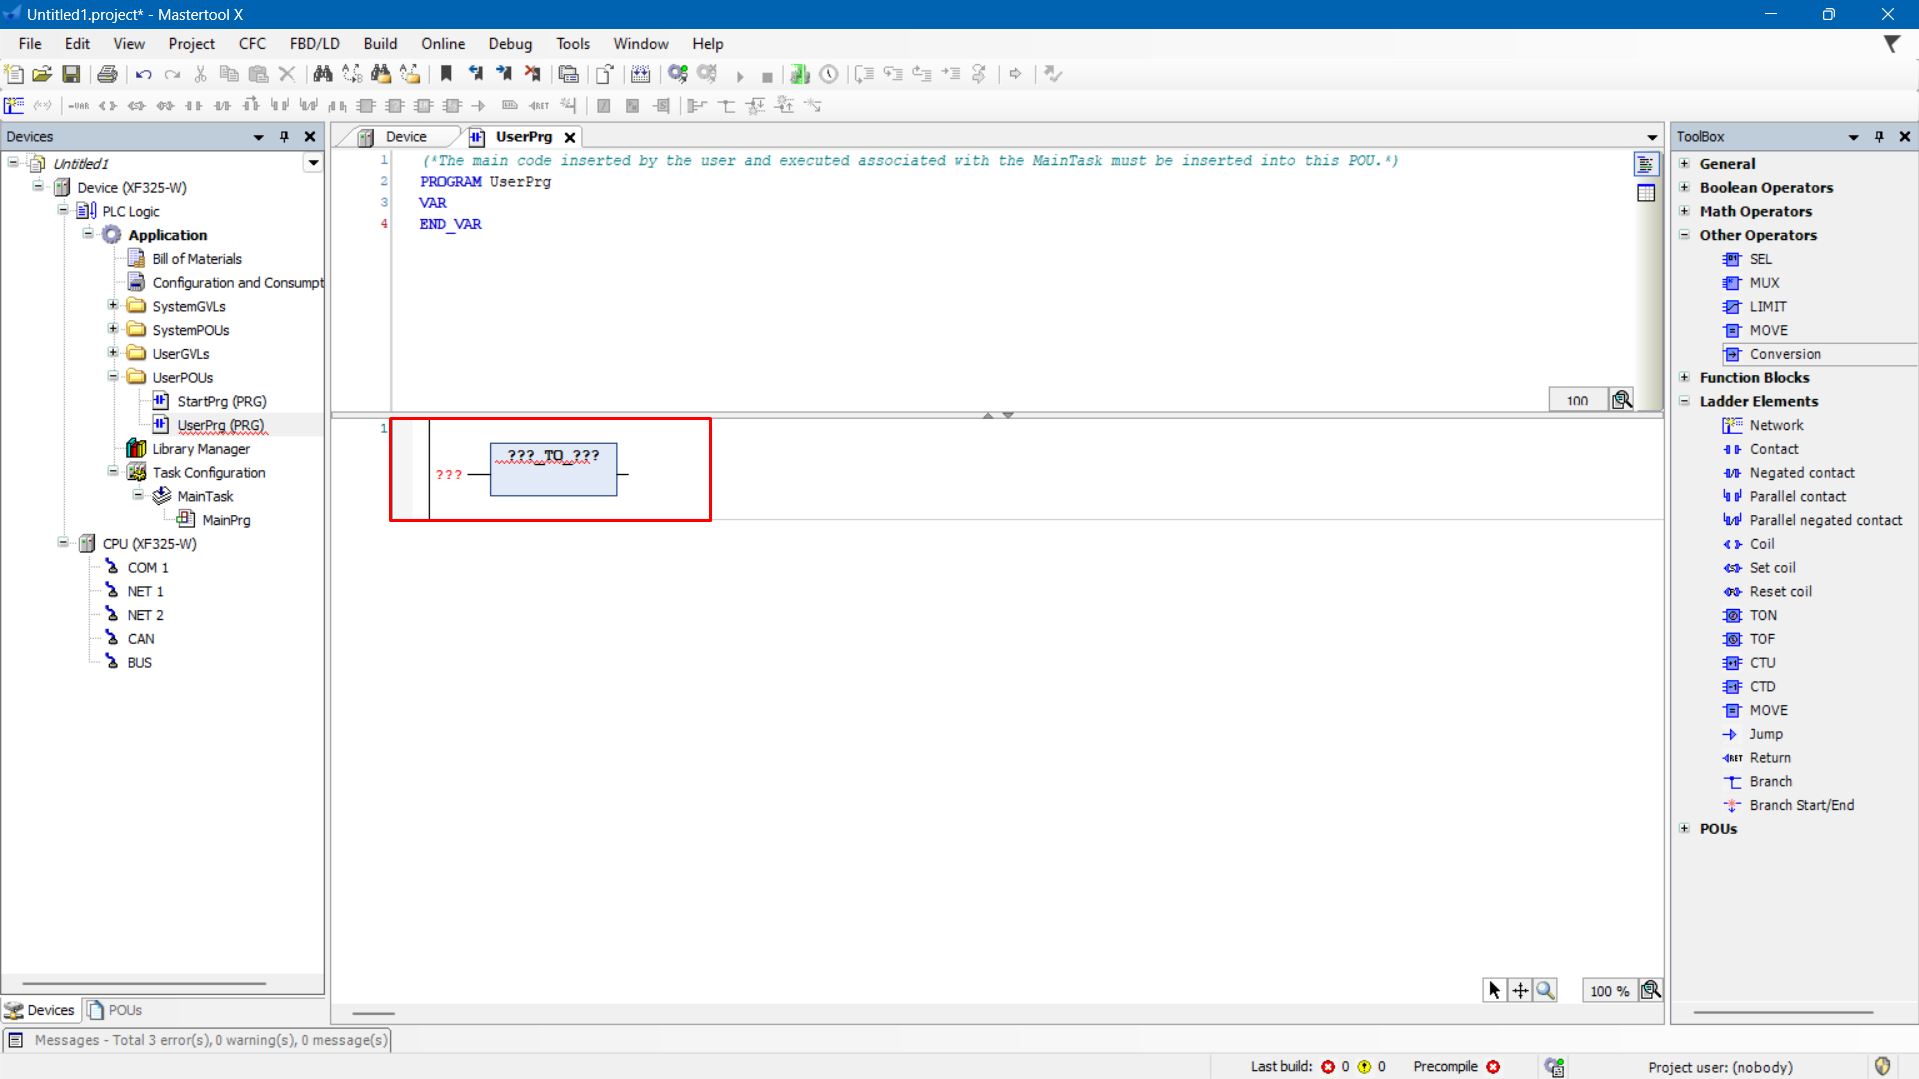Expand the SystemGVLs folder
1919x1079 pixels.
pyautogui.click(x=113, y=306)
